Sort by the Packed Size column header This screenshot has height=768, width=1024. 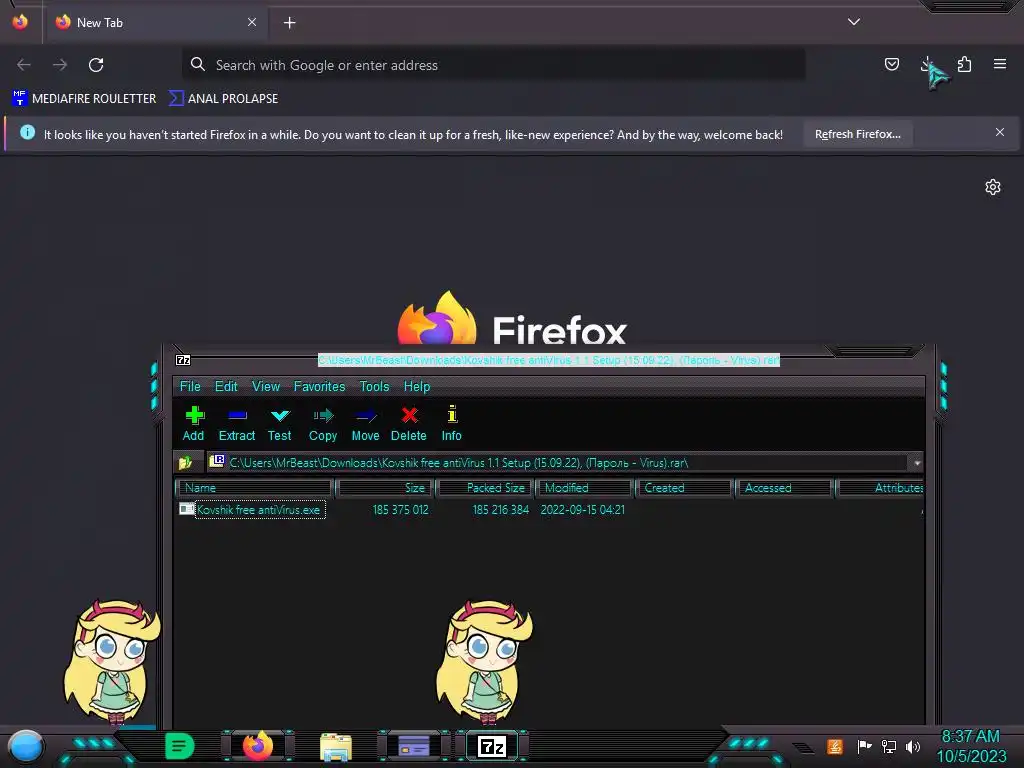[x=485, y=488]
